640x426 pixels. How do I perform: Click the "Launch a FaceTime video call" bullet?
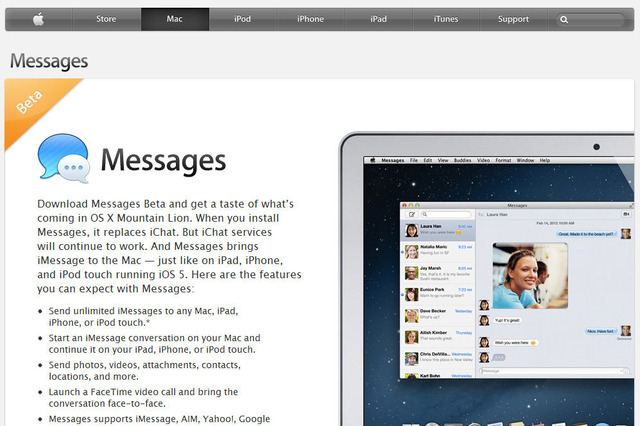pyautogui.click(x=143, y=397)
